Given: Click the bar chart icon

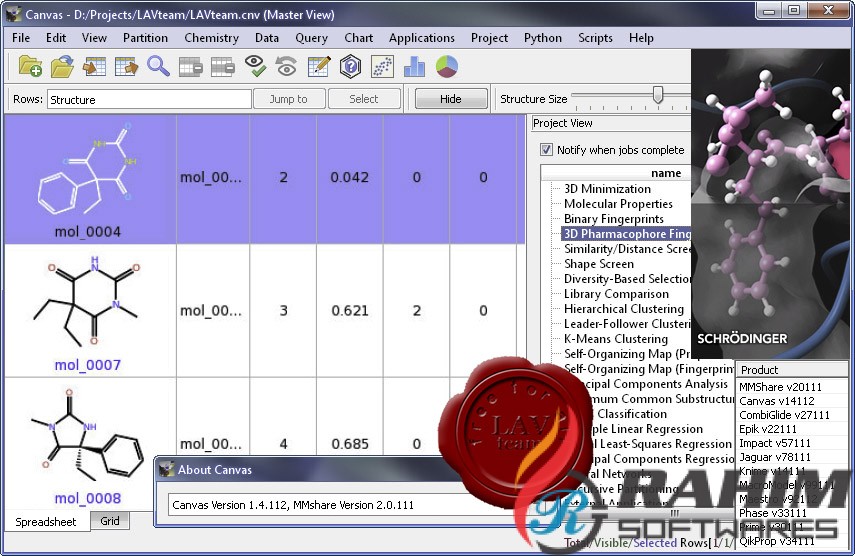Looking at the screenshot, I should [414, 66].
